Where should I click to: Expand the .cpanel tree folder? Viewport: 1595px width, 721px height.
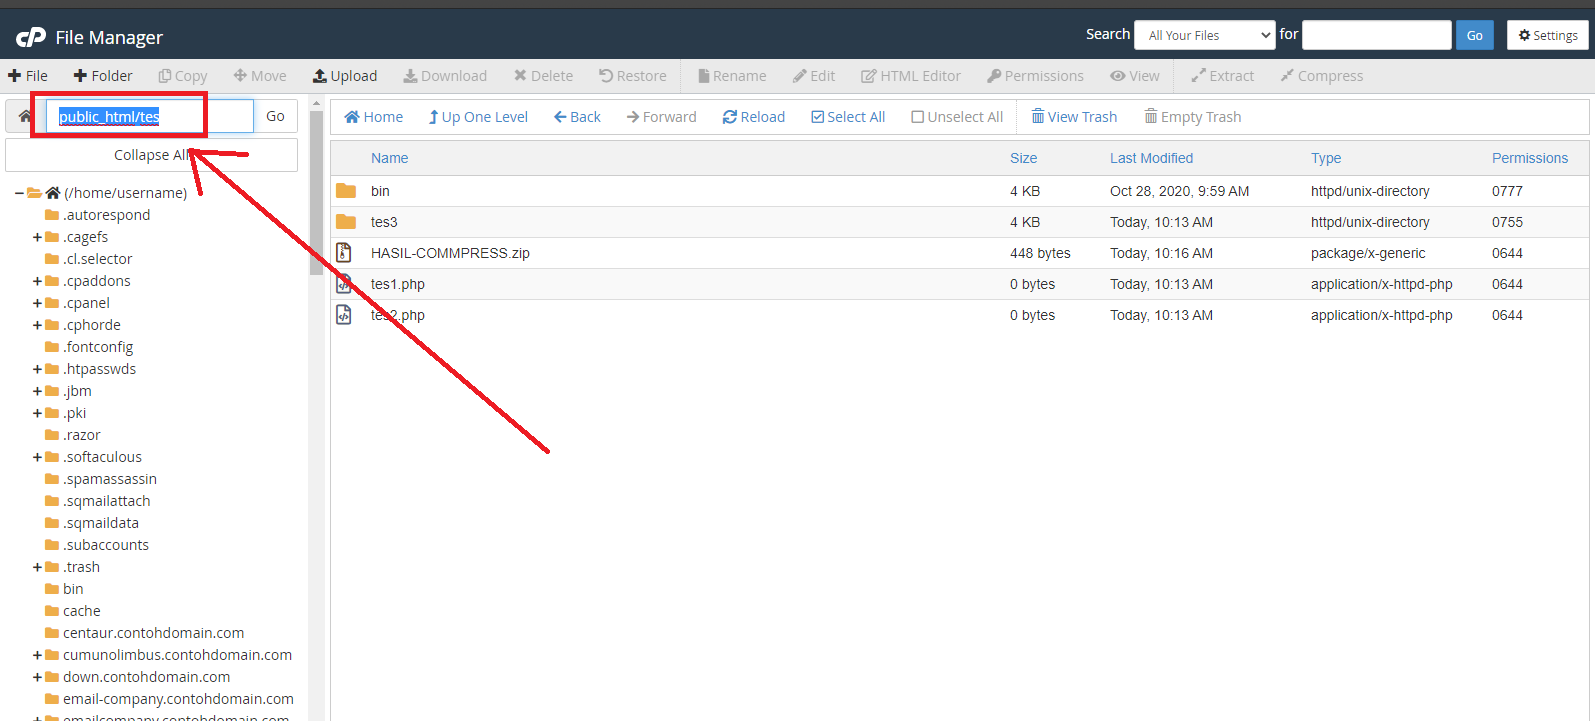37,303
